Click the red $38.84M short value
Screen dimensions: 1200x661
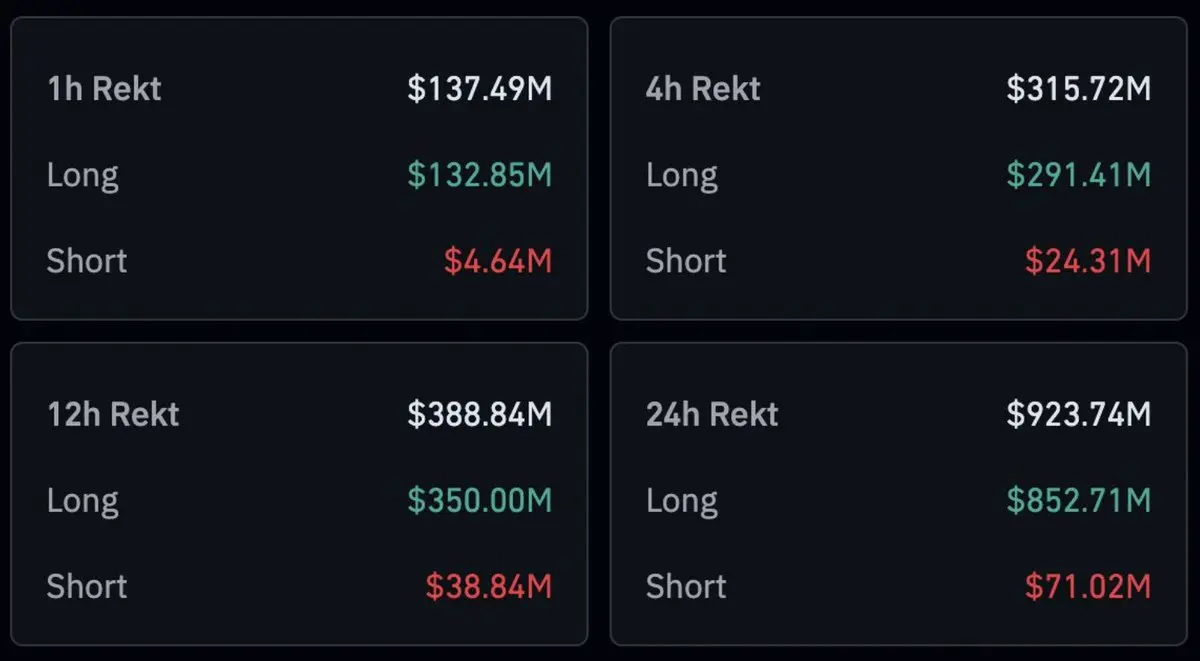tap(489, 586)
